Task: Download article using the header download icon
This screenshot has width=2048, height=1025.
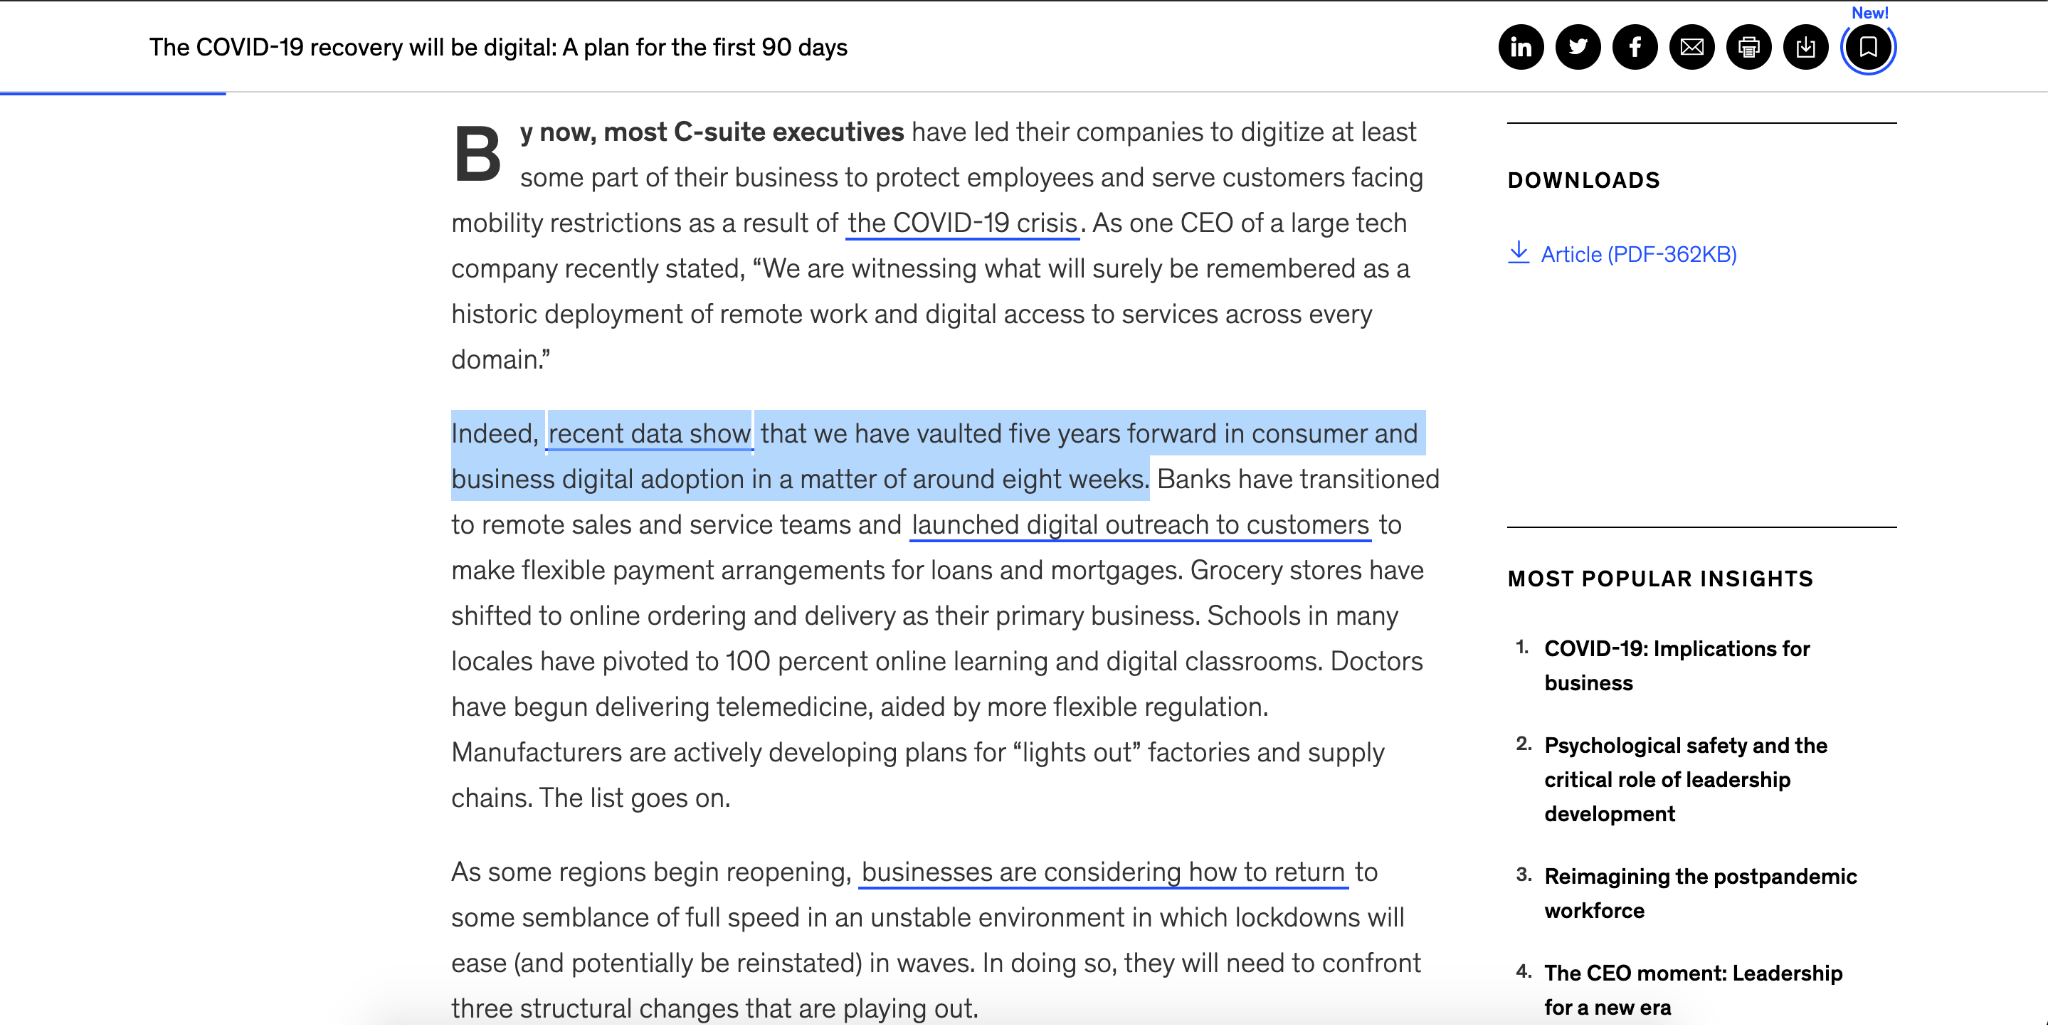Action: (1806, 47)
